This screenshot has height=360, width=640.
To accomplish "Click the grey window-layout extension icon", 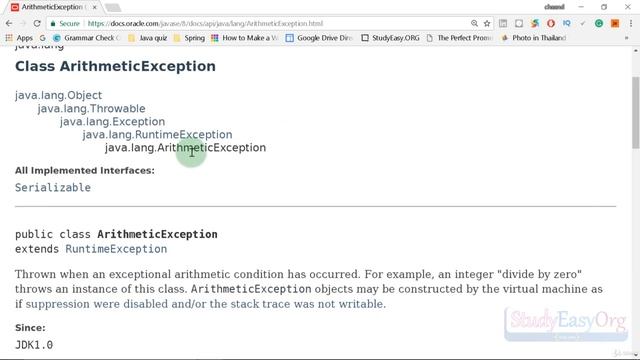I will click(x=503, y=24).
